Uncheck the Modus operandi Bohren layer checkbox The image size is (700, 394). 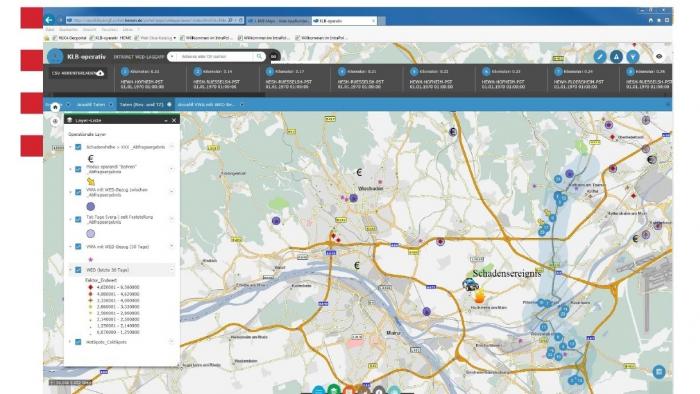point(78,169)
